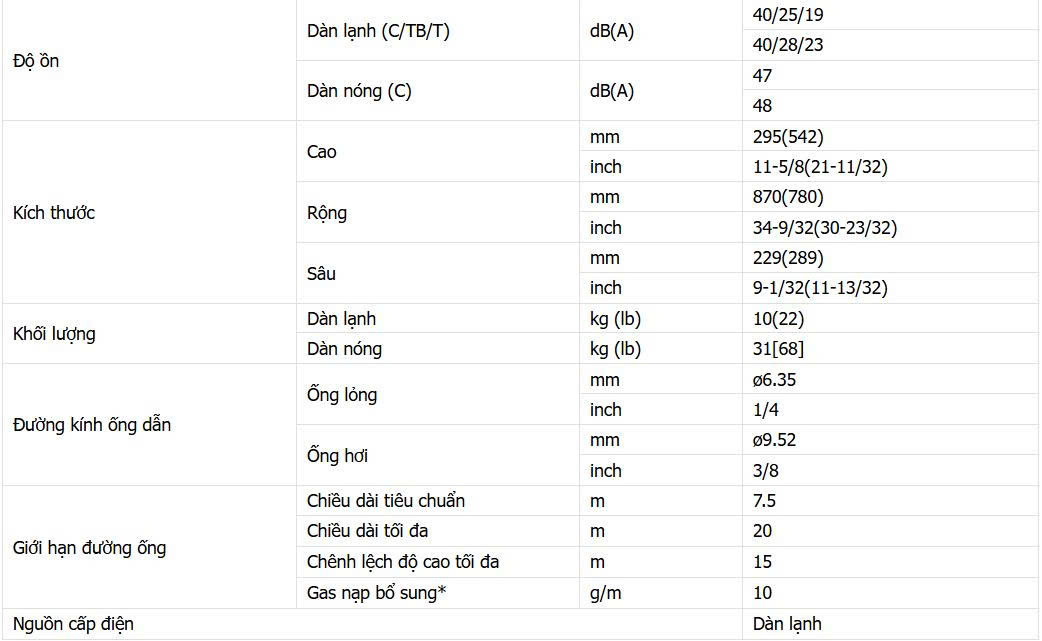The height and width of the screenshot is (641, 1042).
Task: Select the 31[68] weight value
Action: (778, 349)
